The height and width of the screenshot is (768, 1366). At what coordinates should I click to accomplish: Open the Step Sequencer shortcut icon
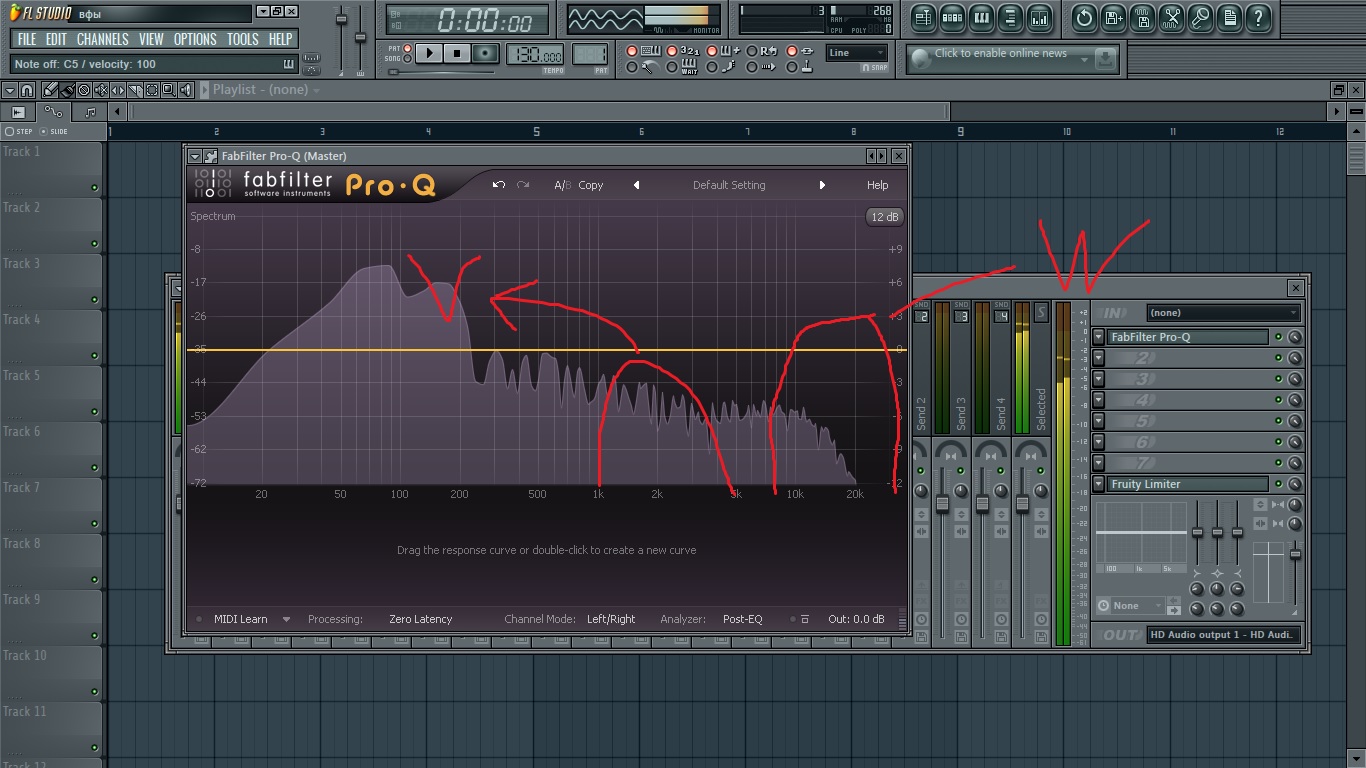952,17
